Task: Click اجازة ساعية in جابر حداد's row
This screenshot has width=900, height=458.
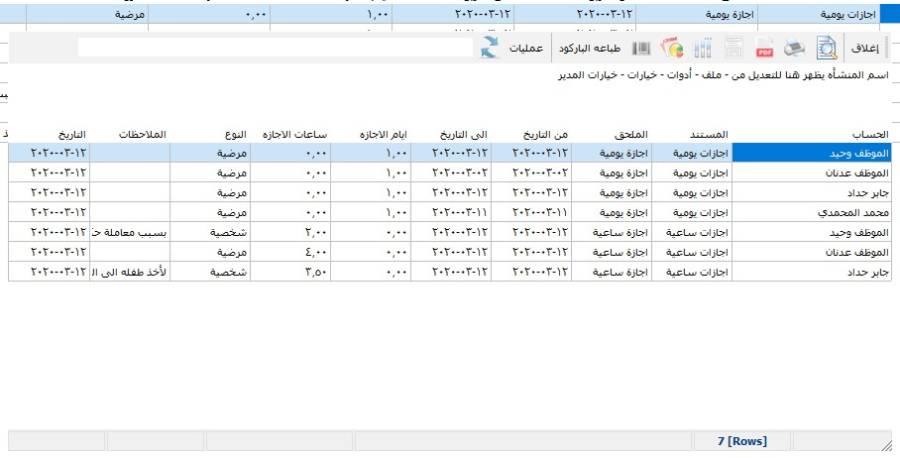Action: pyautogui.click(x=612, y=273)
